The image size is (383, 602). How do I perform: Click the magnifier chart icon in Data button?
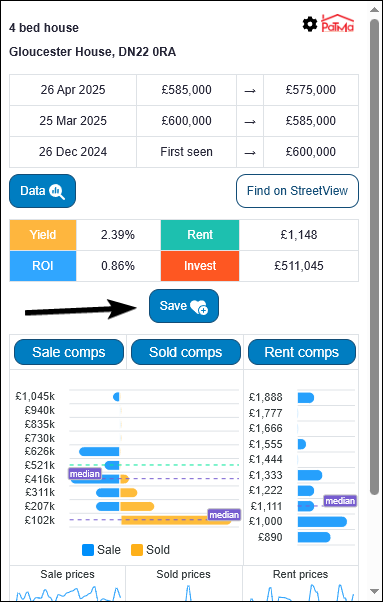coord(57,191)
